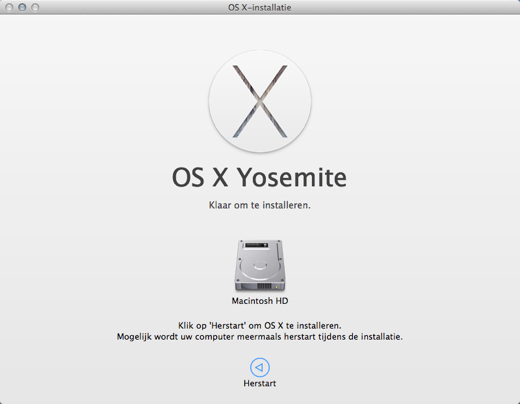Close the OS X-installatie window
This screenshot has height=404, width=520.
pos(9,7)
